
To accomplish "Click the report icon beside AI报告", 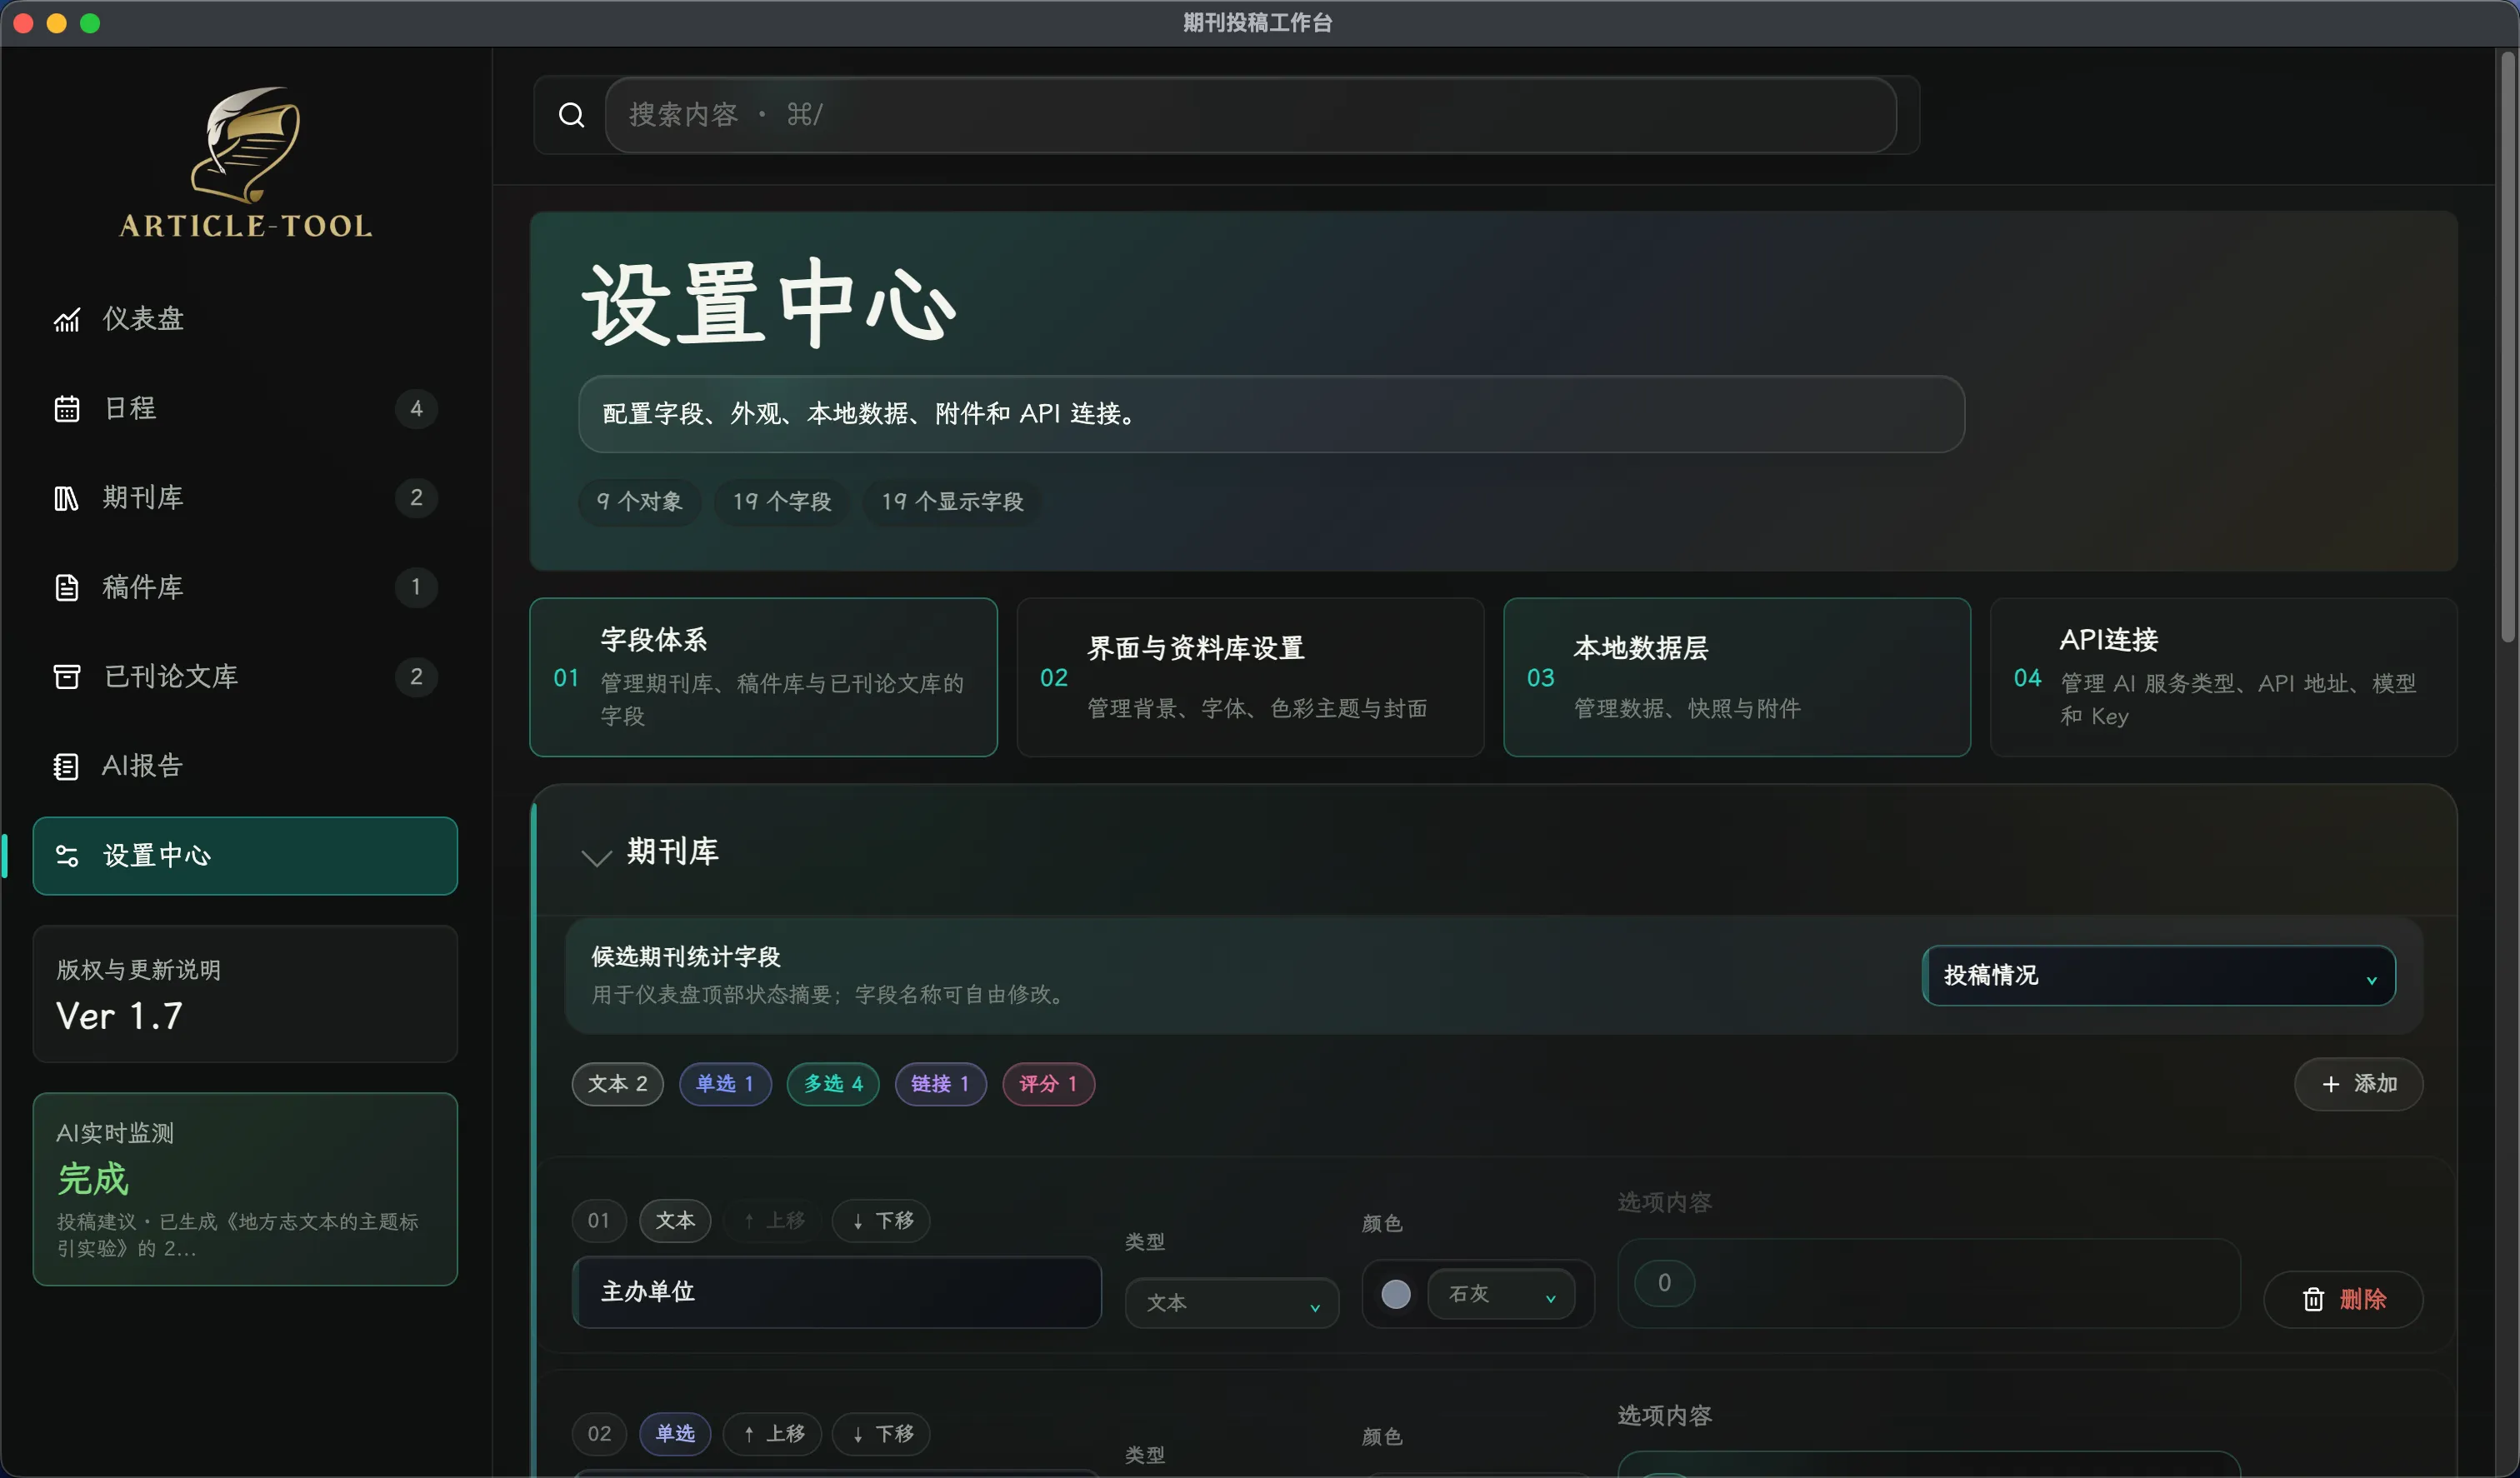I will (67, 766).
